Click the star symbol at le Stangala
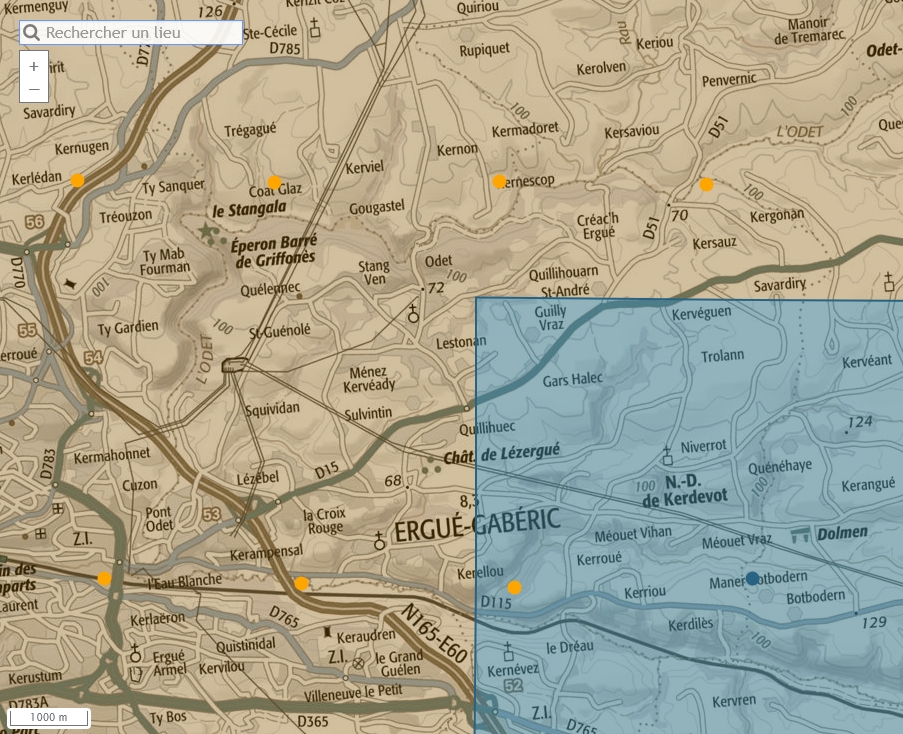This screenshot has height=734, width=903. (207, 231)
